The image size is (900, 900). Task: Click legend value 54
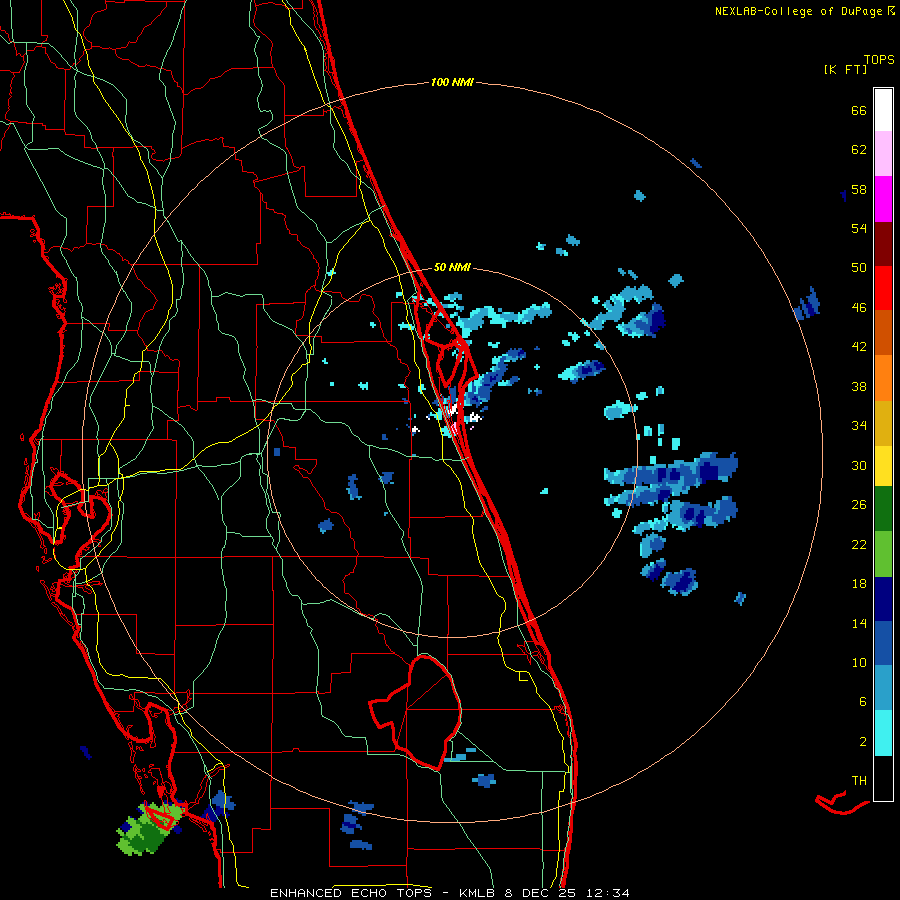point(859,228)
